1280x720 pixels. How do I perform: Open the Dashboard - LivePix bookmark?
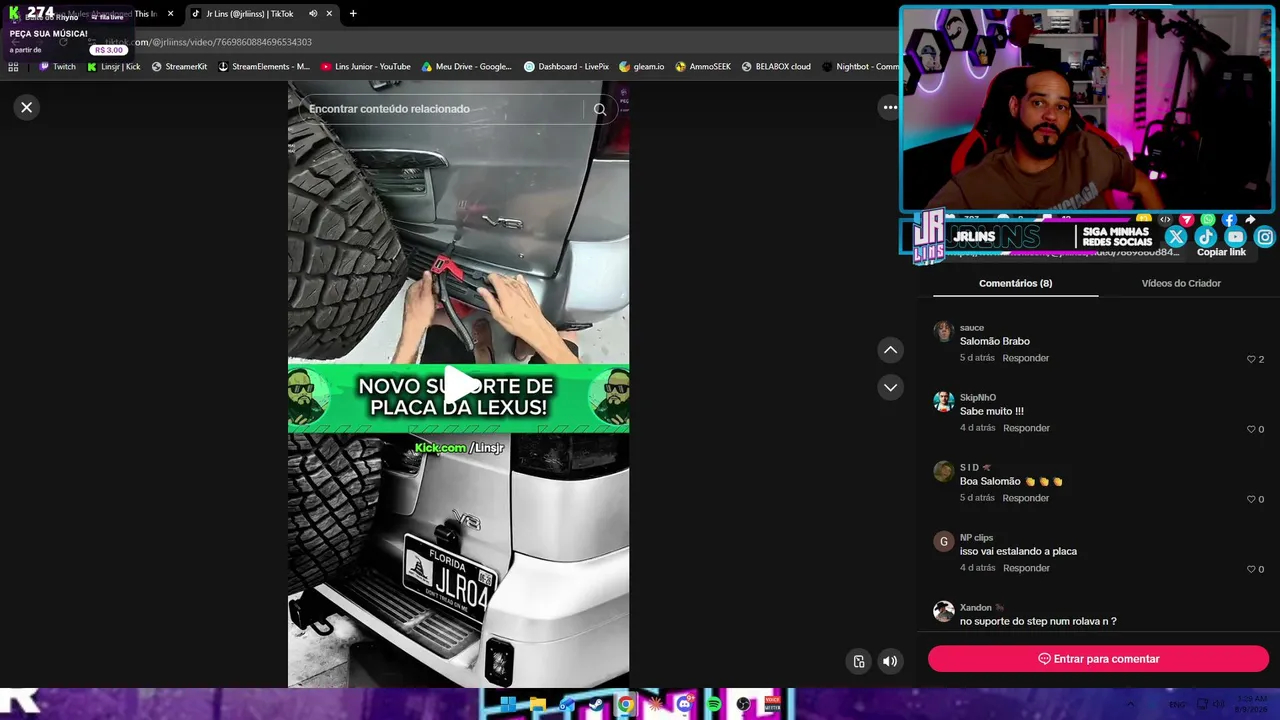pyautogui.click(x=566, y=67)
